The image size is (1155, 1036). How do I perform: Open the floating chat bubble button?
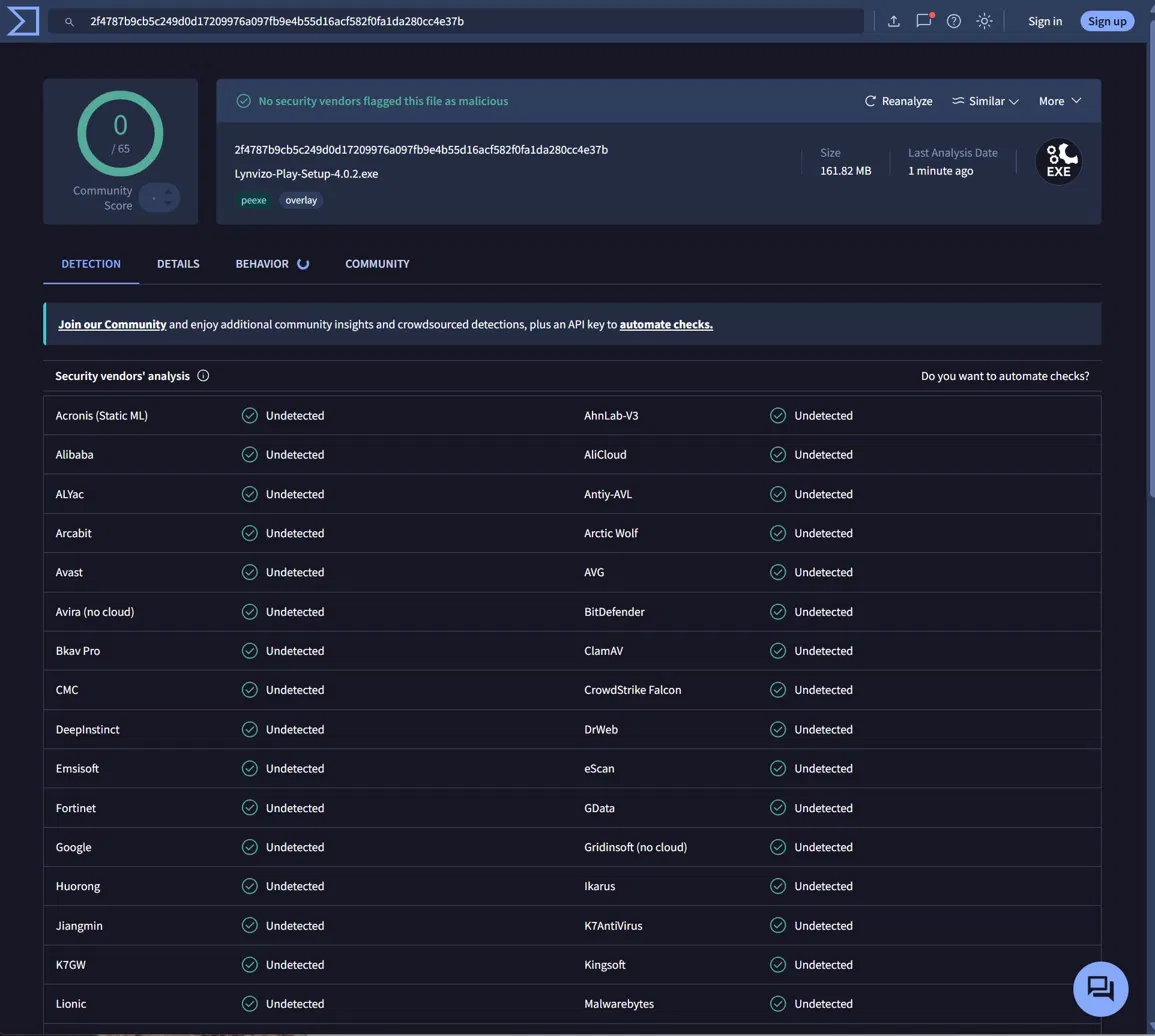point(1100,989)
